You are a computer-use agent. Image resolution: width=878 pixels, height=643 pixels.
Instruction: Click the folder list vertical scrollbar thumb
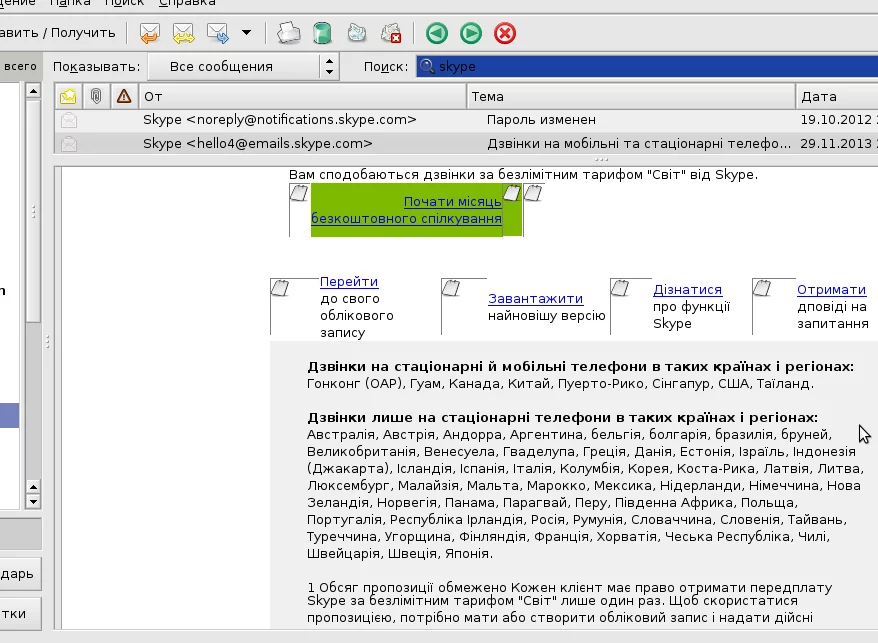33,210
